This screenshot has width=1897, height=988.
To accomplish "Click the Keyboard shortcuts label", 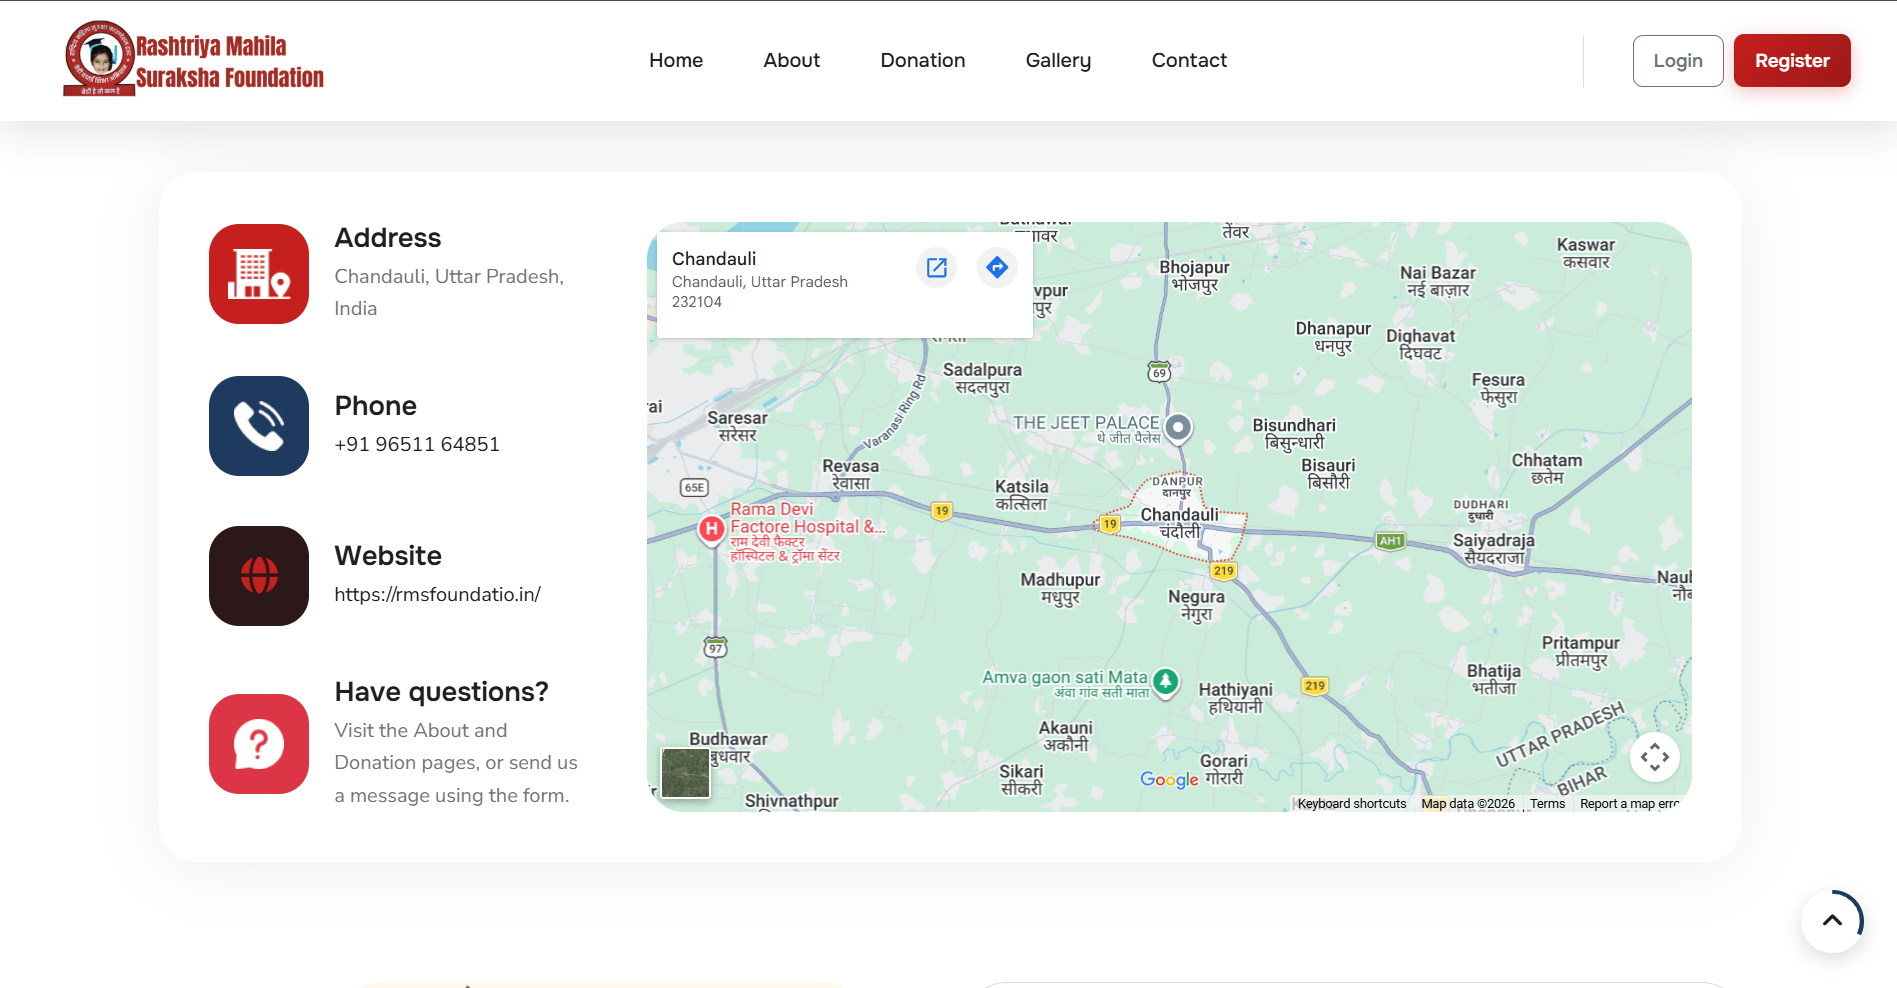I will (1352, 803).
